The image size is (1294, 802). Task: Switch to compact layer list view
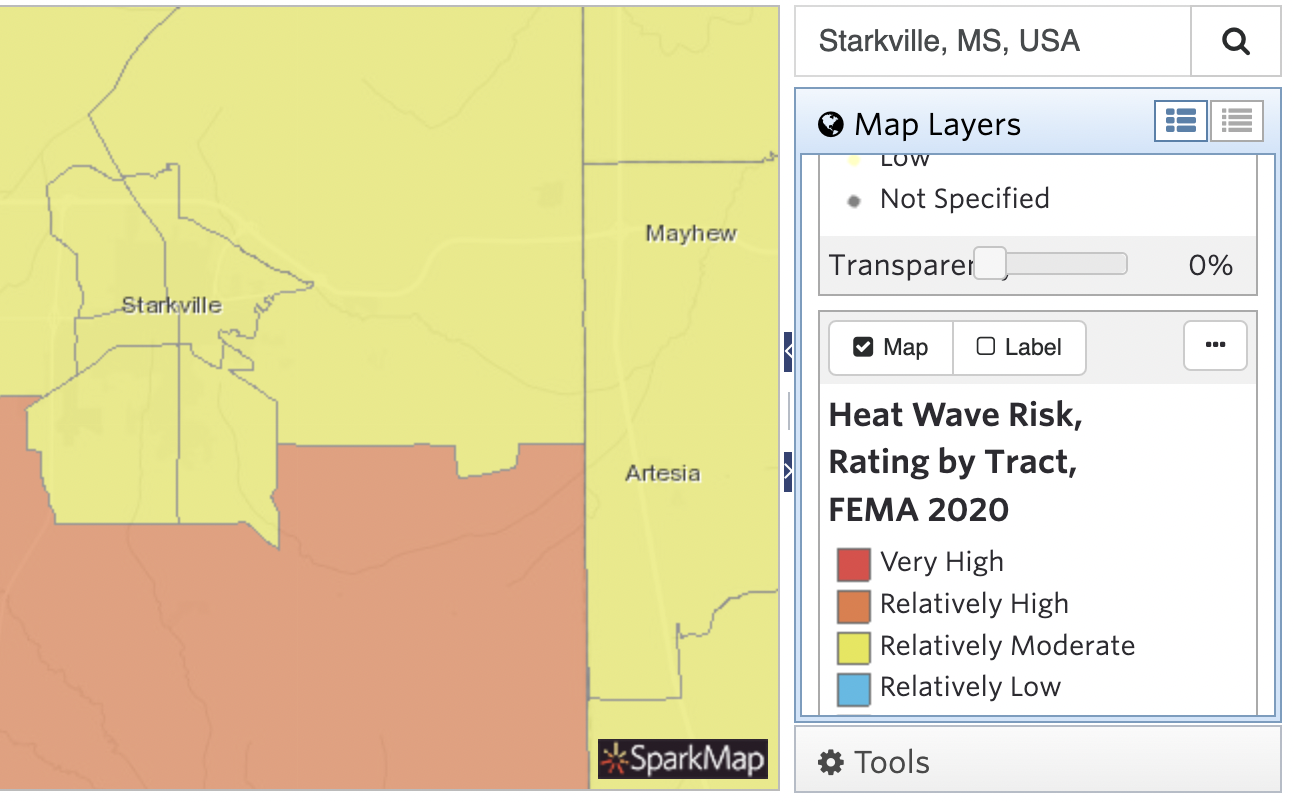pos(1237,122)
